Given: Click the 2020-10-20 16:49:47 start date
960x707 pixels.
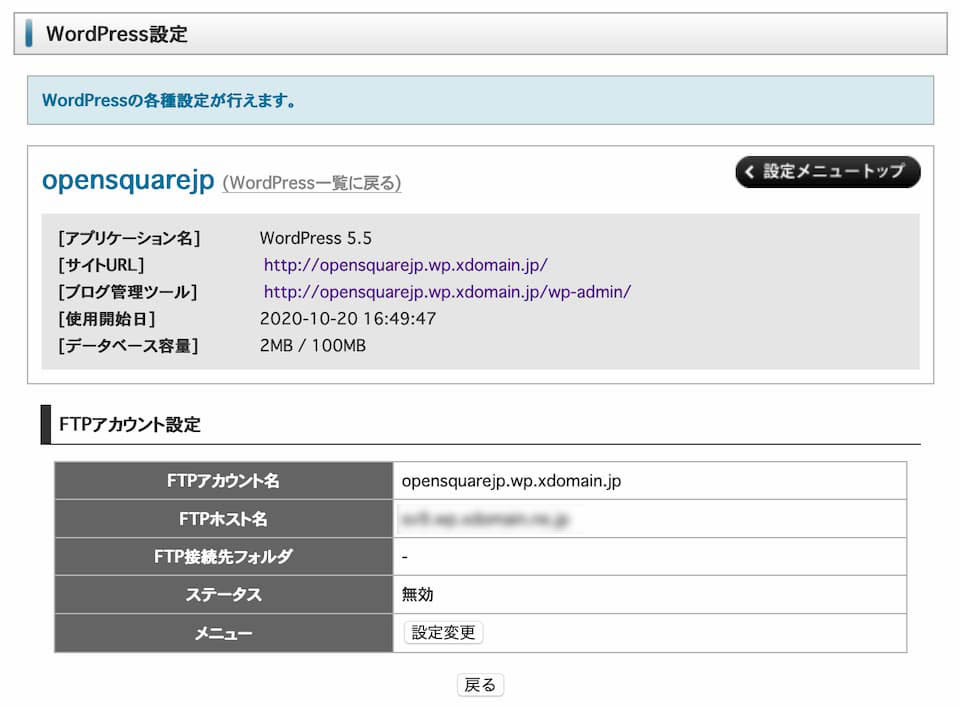Looking at the screenshot, I should coord(347,319).
